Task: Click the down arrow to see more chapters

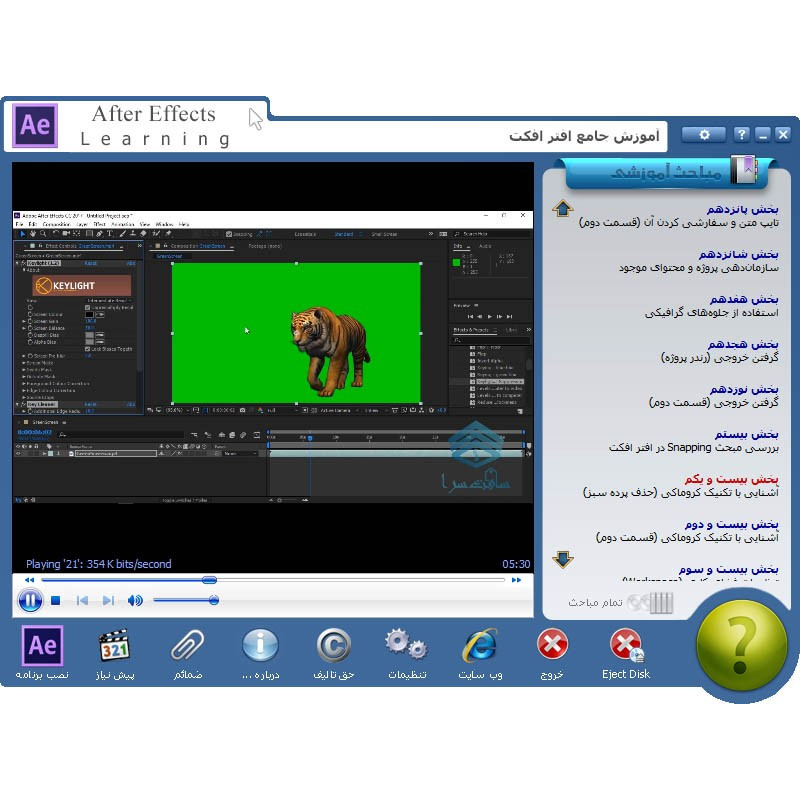Action: 563,559
